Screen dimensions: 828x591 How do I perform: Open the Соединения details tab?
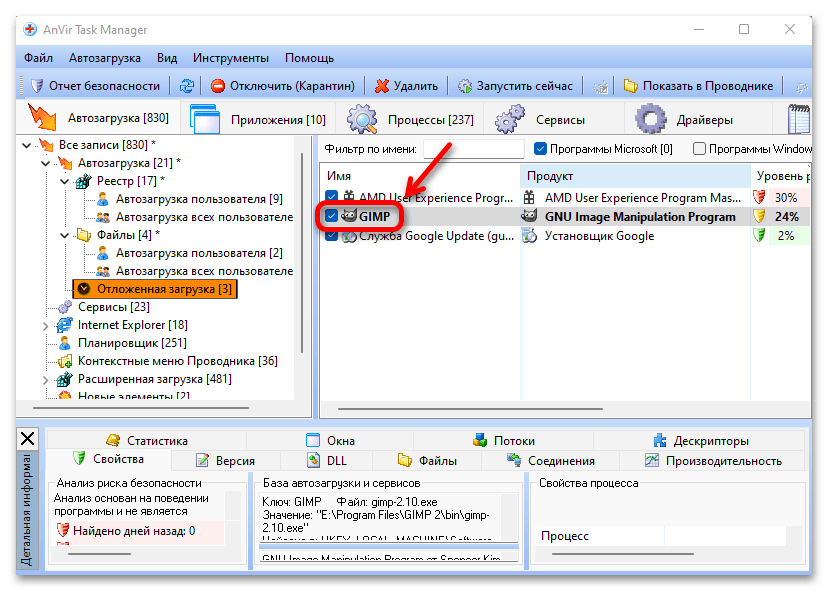(x=551, y=461)
